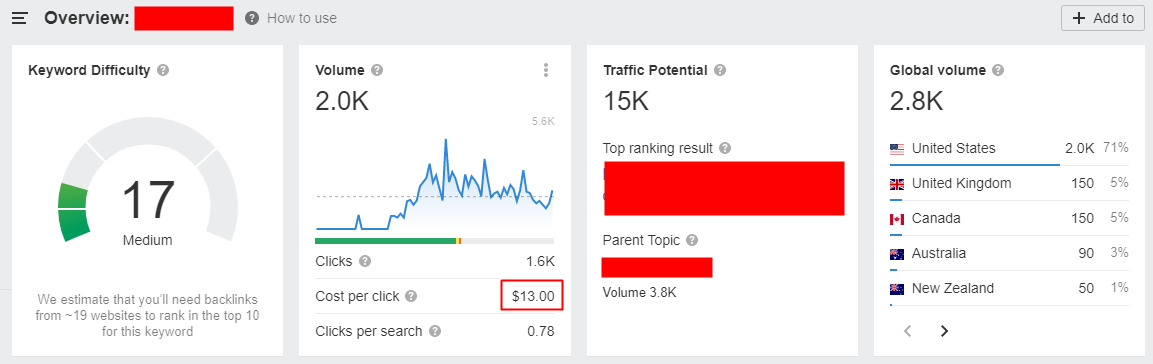
Task: Click the Parent Topic help icon
Action: click(x=691, y=240)
